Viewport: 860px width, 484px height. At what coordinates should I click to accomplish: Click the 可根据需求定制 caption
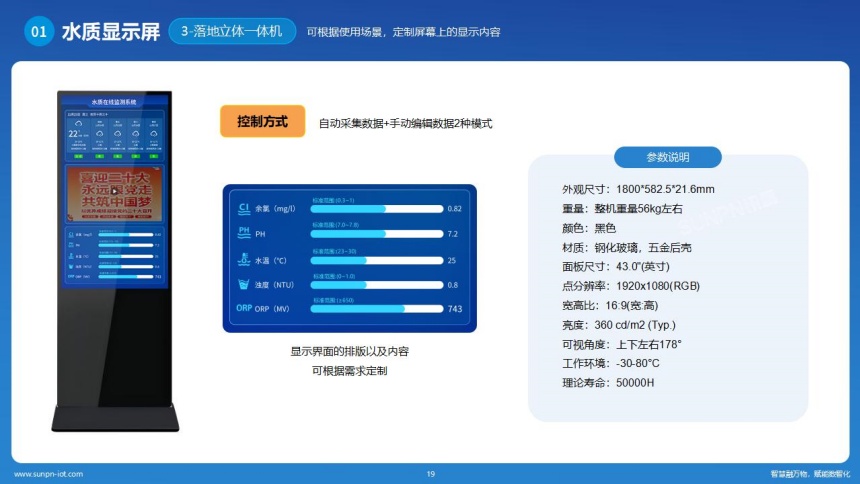pos(349,371)
